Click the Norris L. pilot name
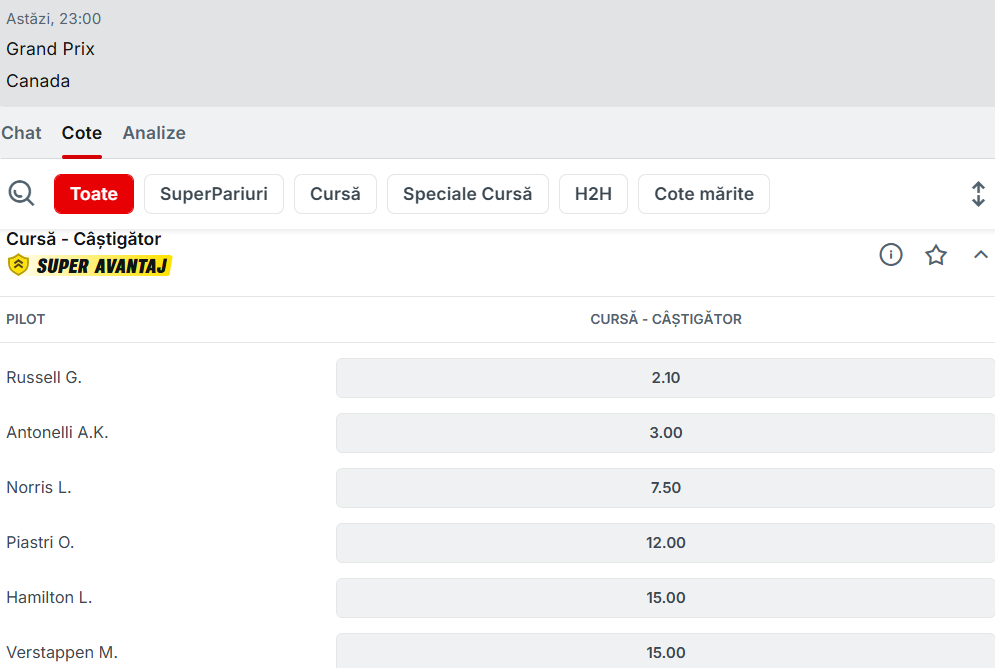 [39, 487]
